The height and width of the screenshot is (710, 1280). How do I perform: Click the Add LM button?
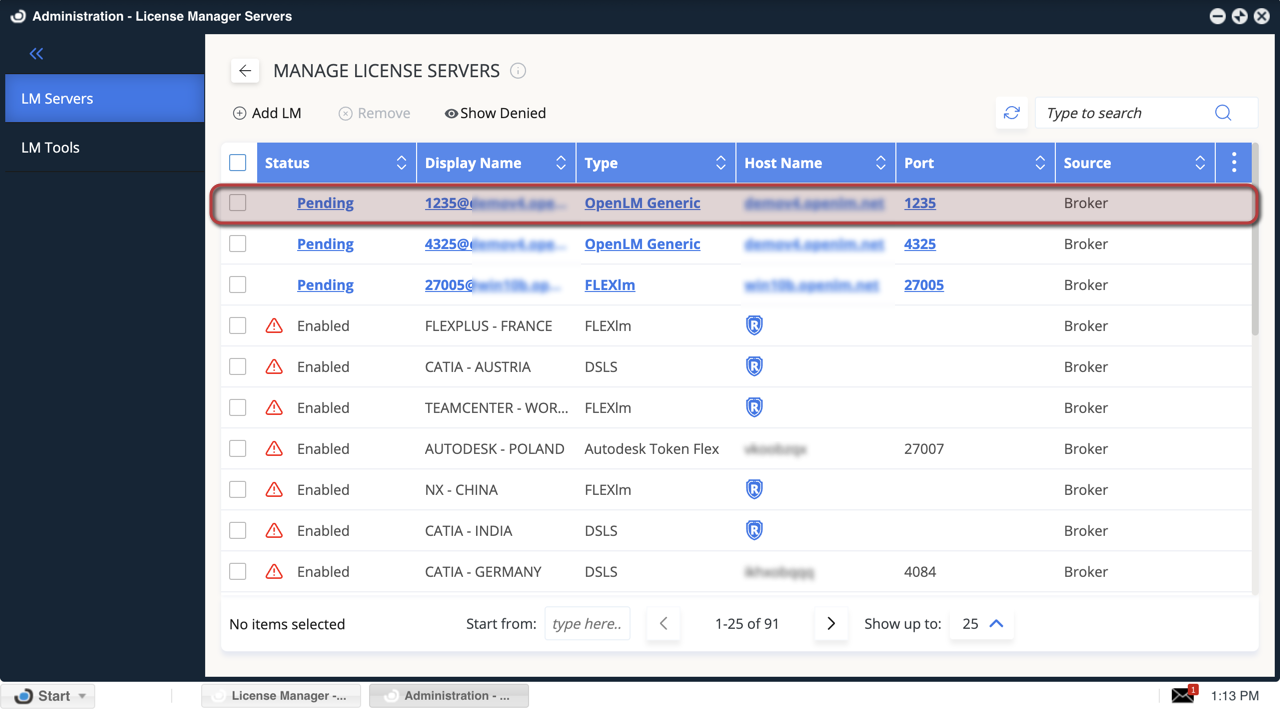coord(267,113)
